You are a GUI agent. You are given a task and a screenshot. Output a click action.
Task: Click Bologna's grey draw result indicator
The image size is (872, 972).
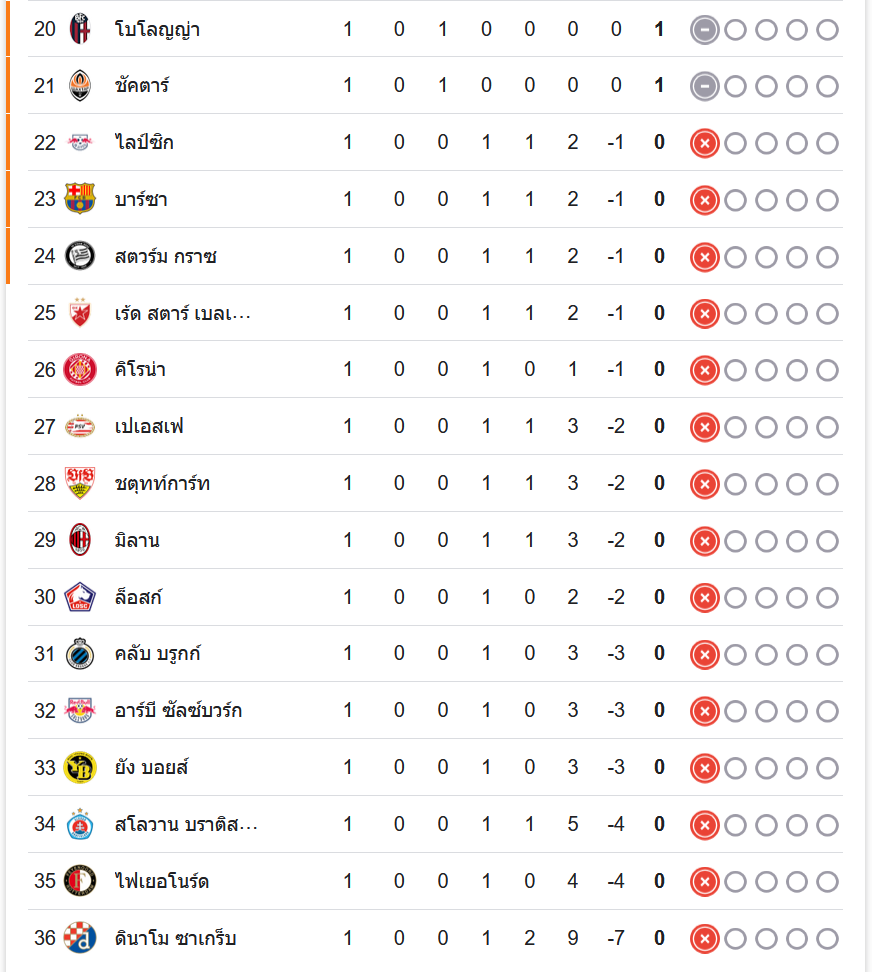pos(705,30)
